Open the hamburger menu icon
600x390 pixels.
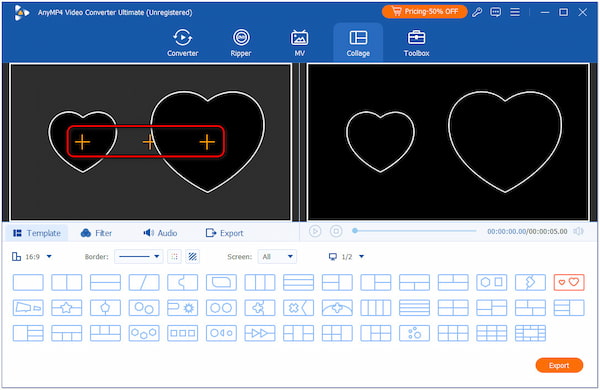[515, 12]
